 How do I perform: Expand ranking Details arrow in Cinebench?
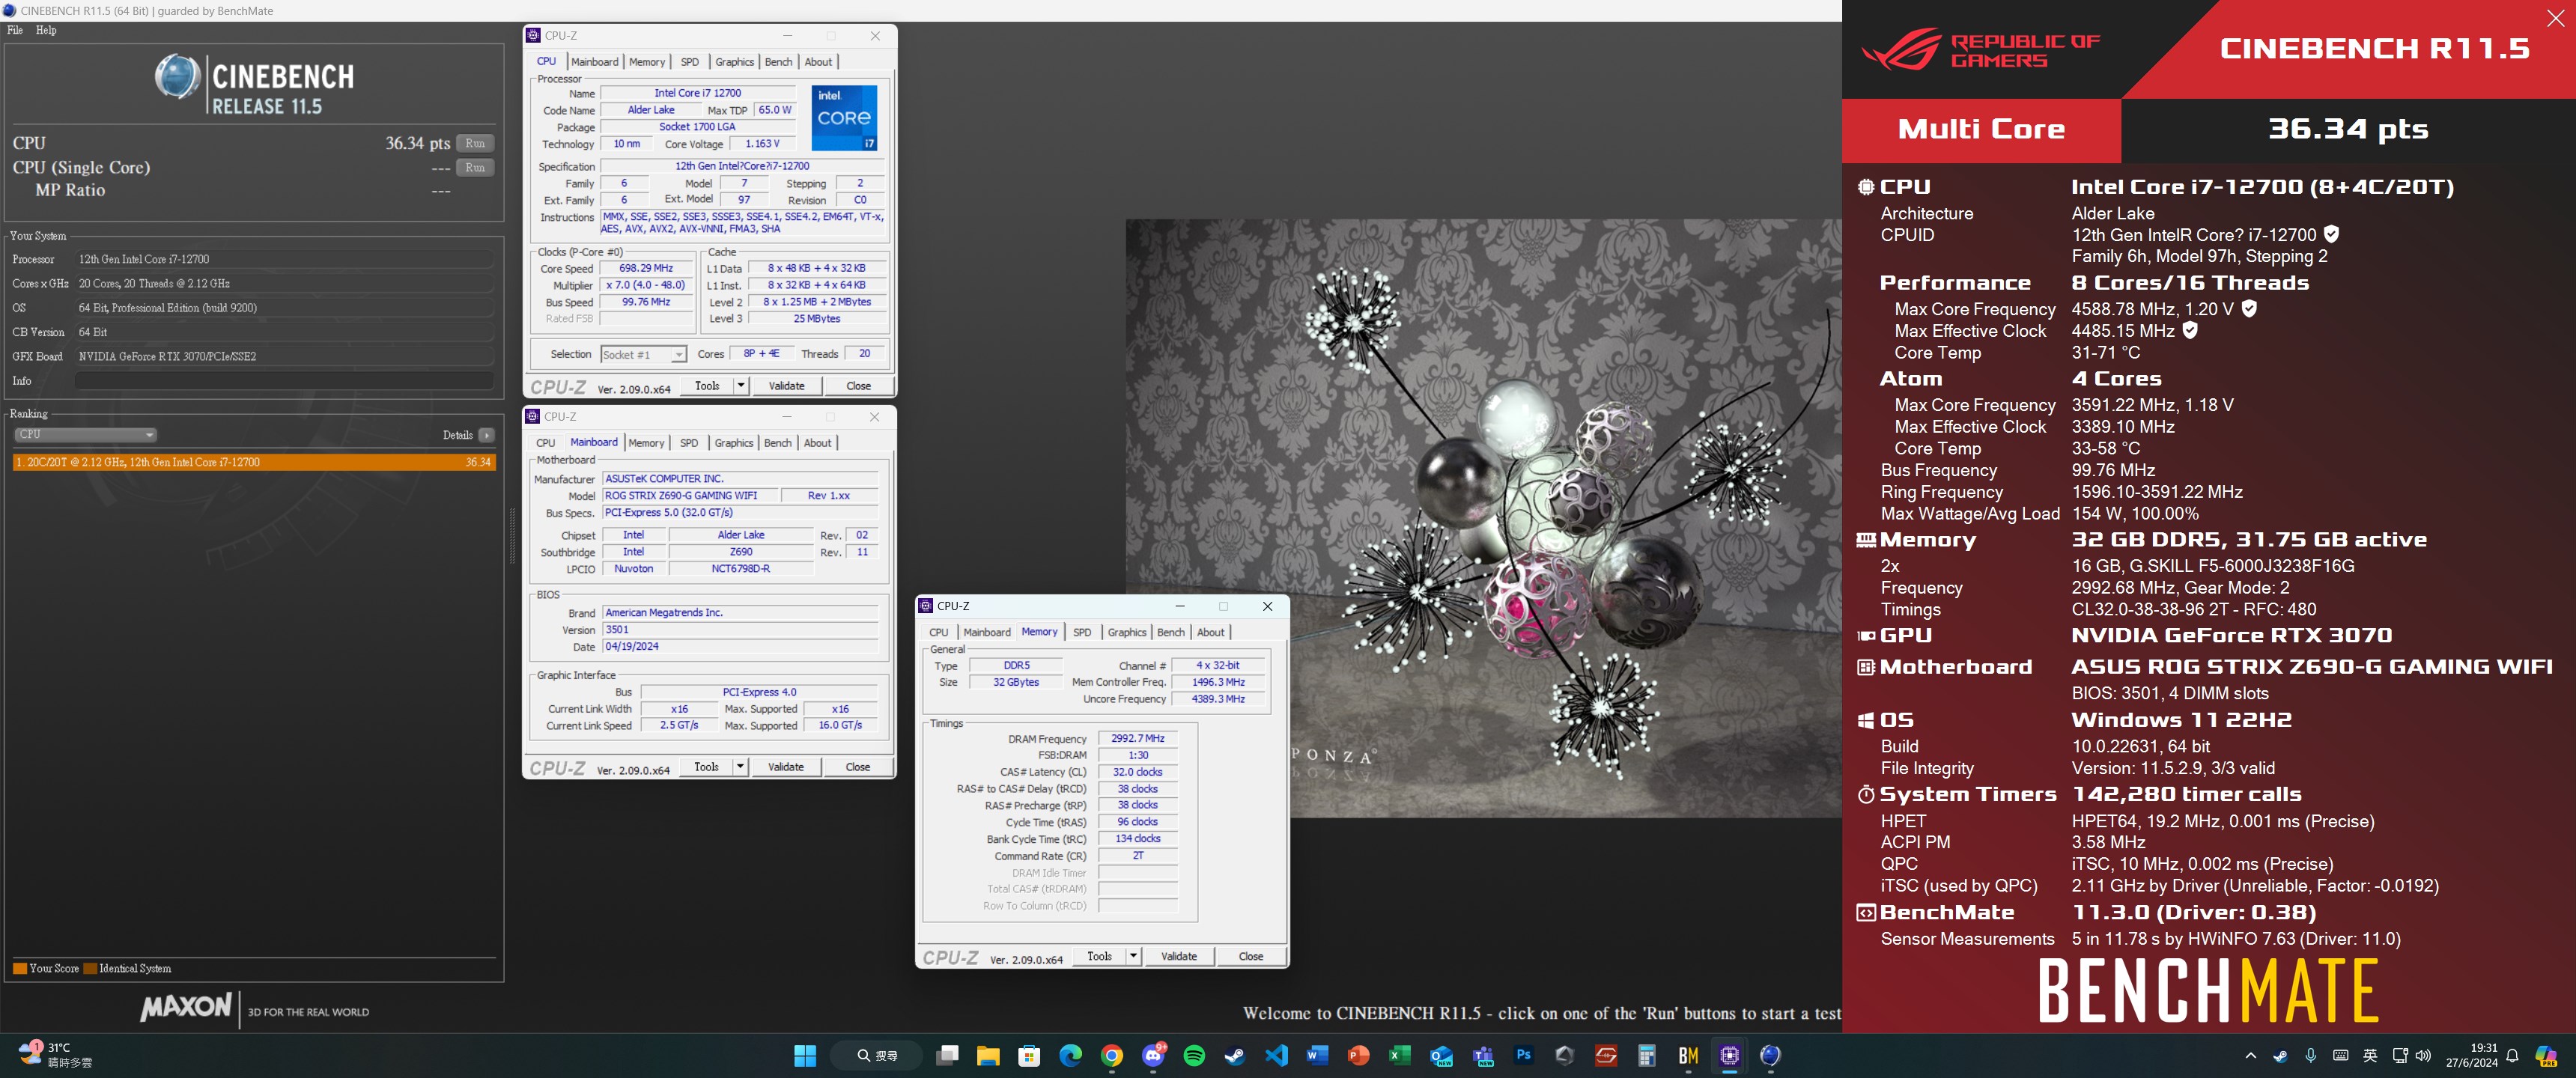coord(486,435)
